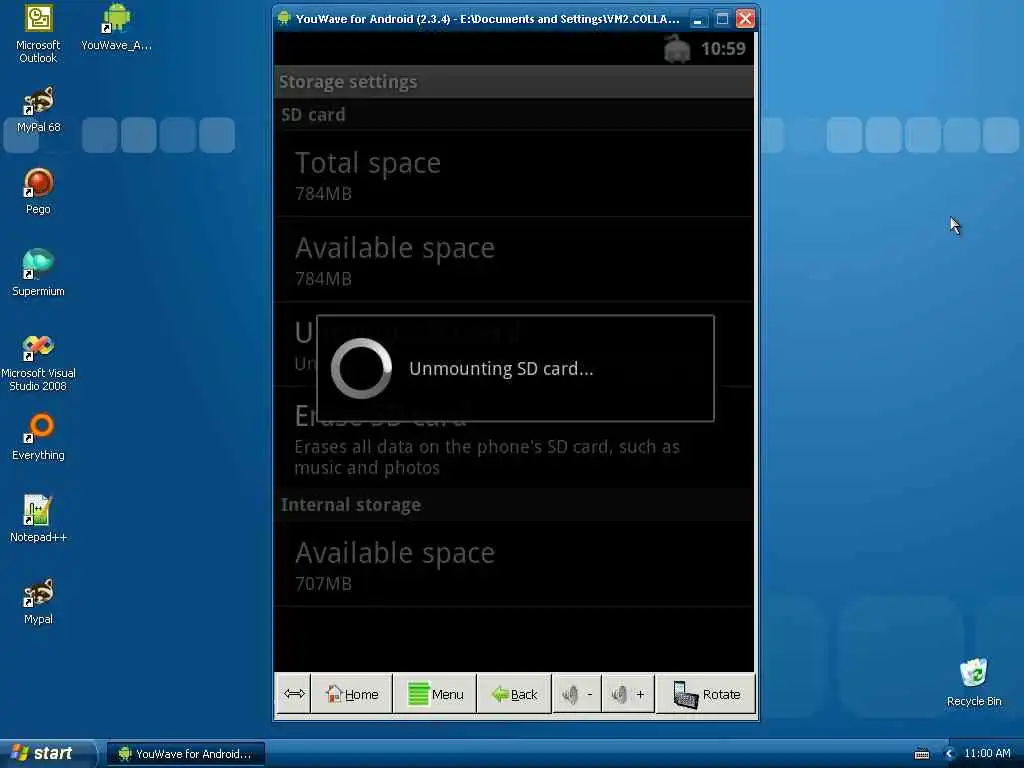This screenshot has height=768, width=1024.
Task: Close the YouWave window
Action: click(x=745, y=19)
